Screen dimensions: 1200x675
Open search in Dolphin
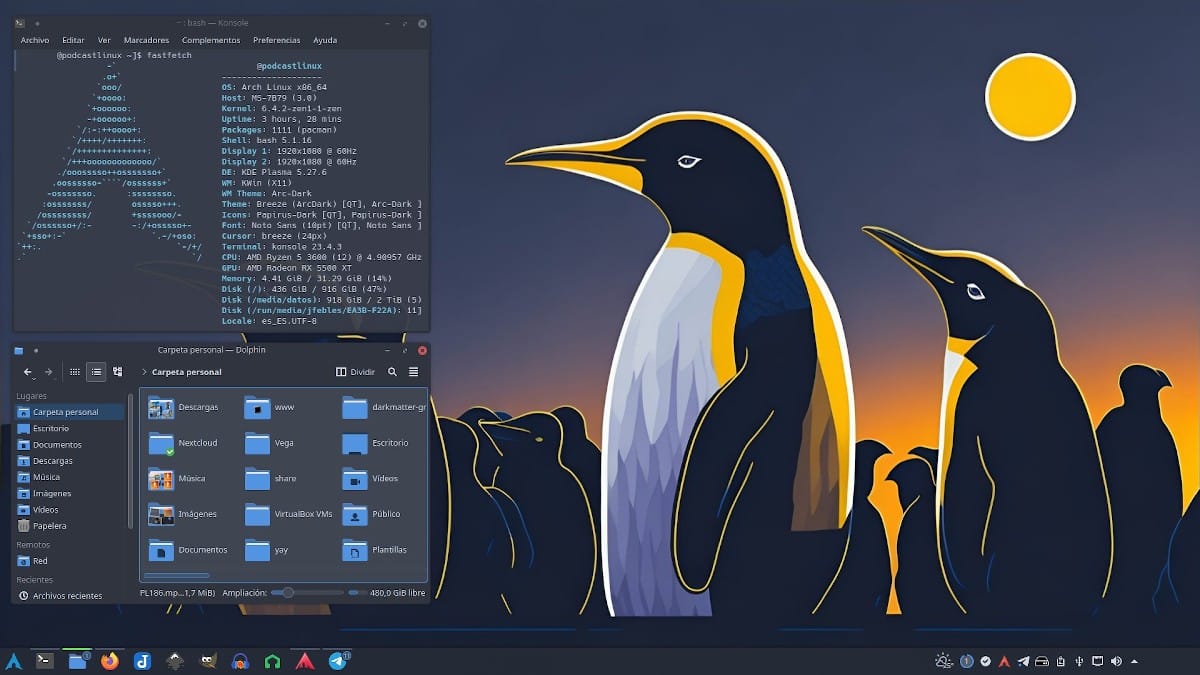(392, 372)
